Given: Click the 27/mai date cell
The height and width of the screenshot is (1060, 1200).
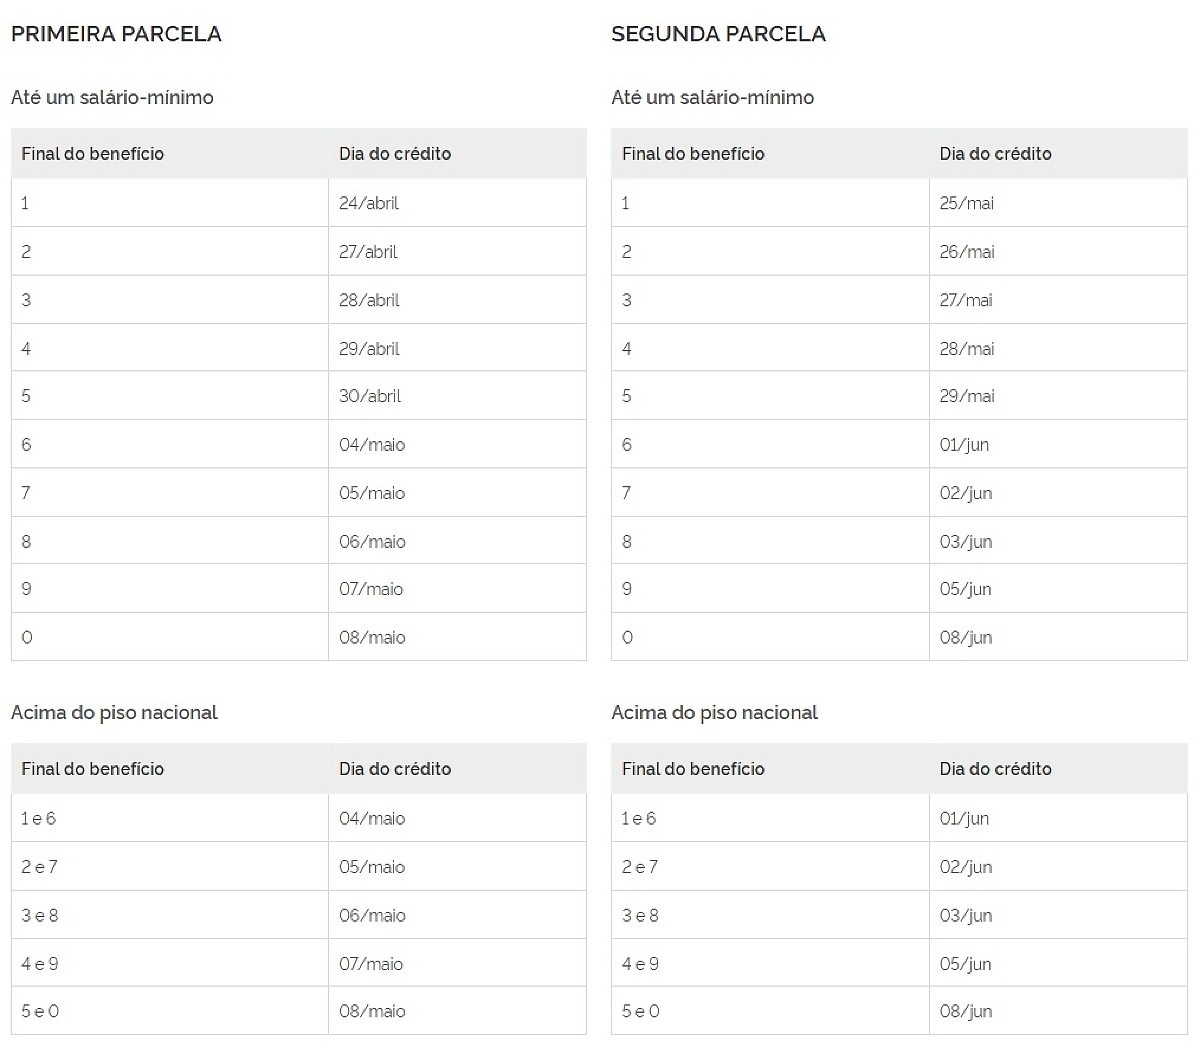Looking at the screenshot, I should tap(966, 300).
